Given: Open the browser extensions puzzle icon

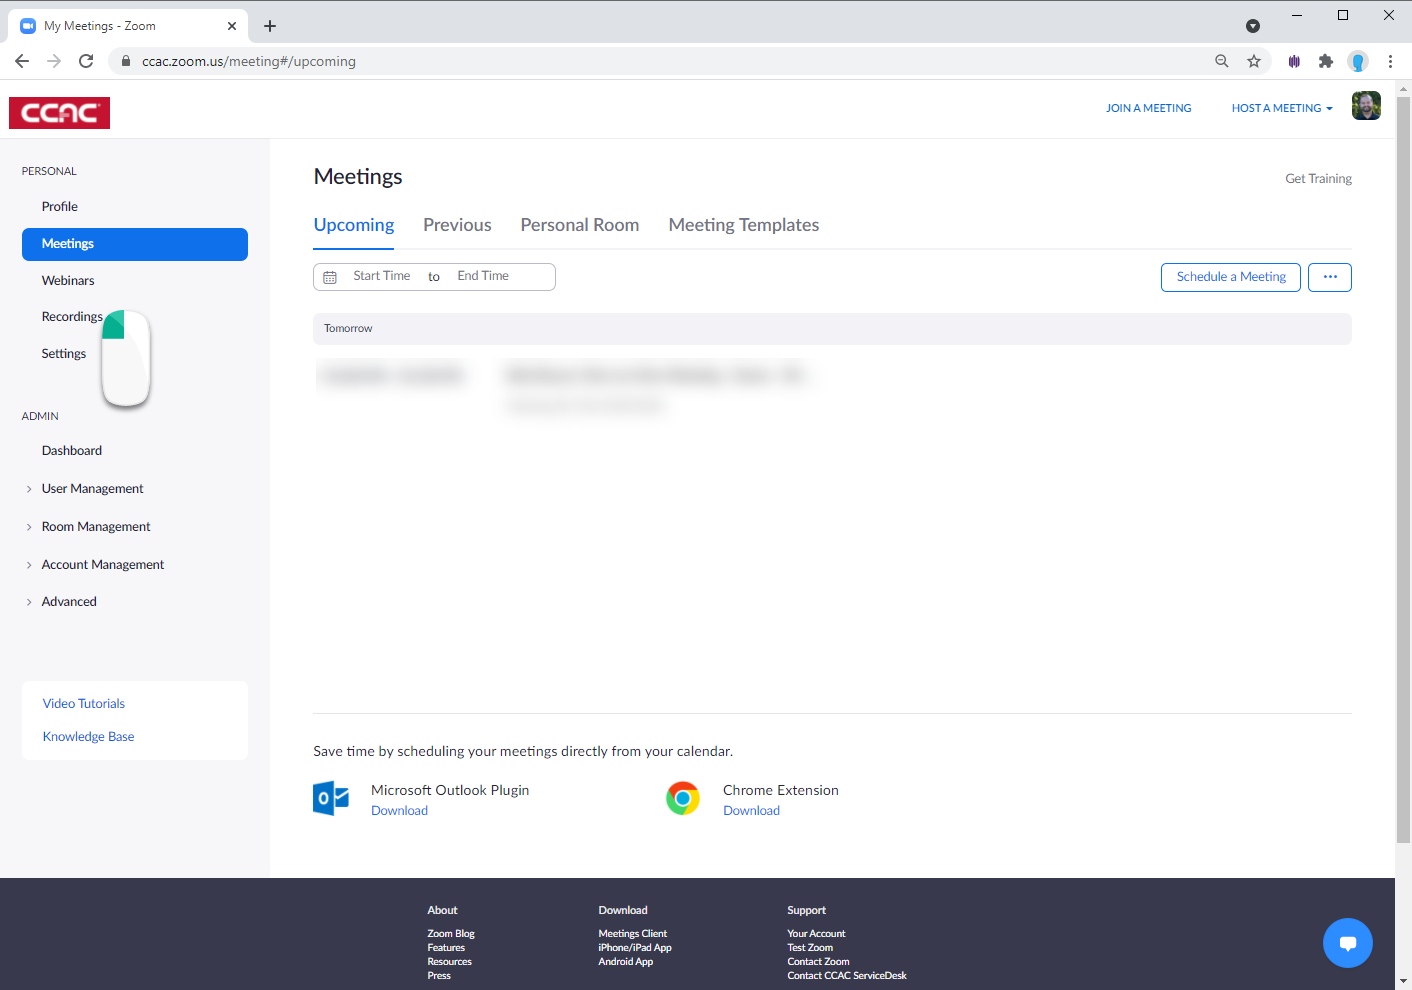Looking at the screenshot, I should (1326, 61).
